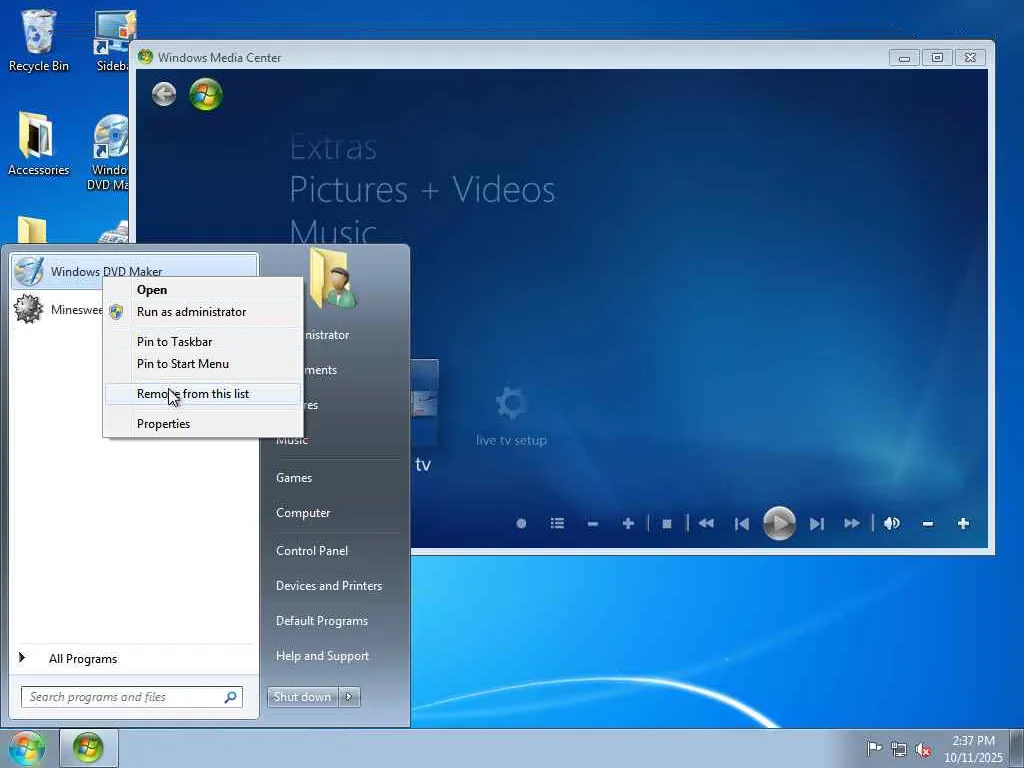Choose Open in the context menu

203,290
